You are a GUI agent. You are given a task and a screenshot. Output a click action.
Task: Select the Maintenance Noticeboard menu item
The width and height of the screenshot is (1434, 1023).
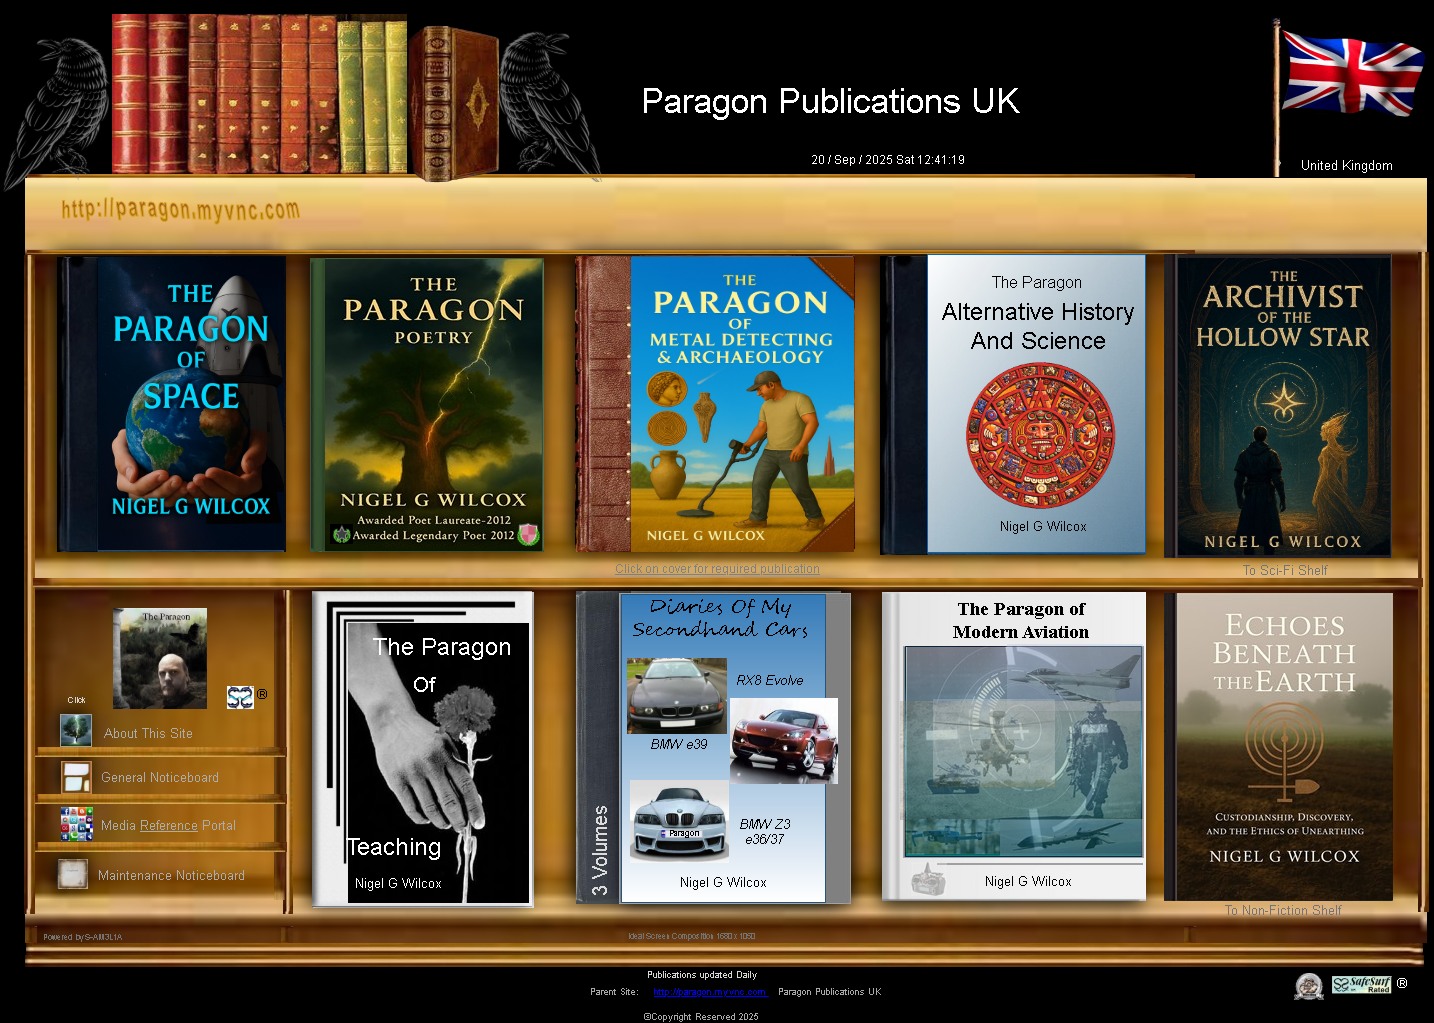(171, 875)
